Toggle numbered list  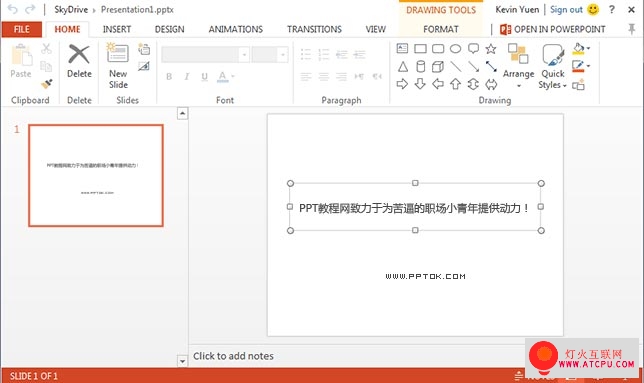pyautogui.click(x=324, y=54)
